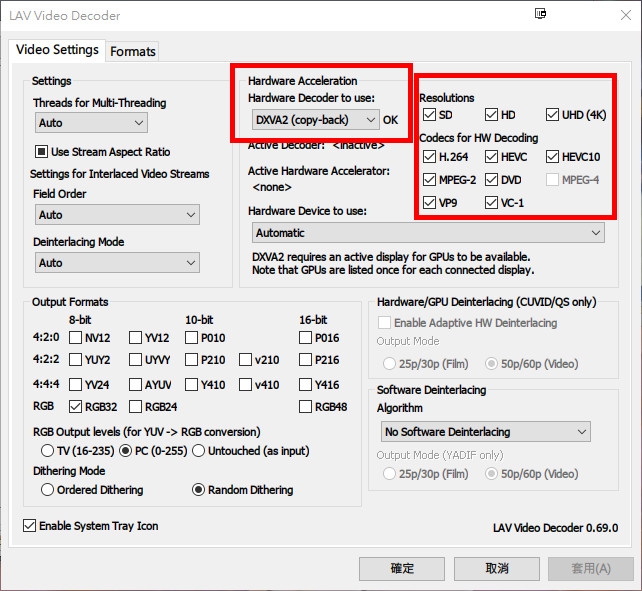Toggle HEVC10 hardware decoding checkbox
Viewport: 642px width, 591px height.
click(552, 156)
